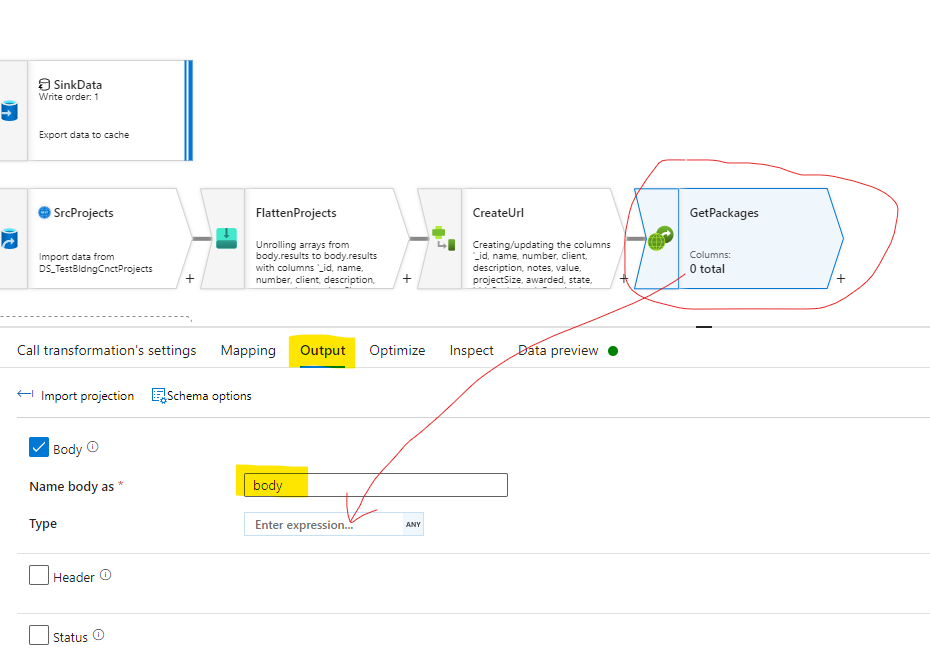Click the blue source import icon beside SrcProjects
This screenshot has height=654, width=930.
(9, 239)
